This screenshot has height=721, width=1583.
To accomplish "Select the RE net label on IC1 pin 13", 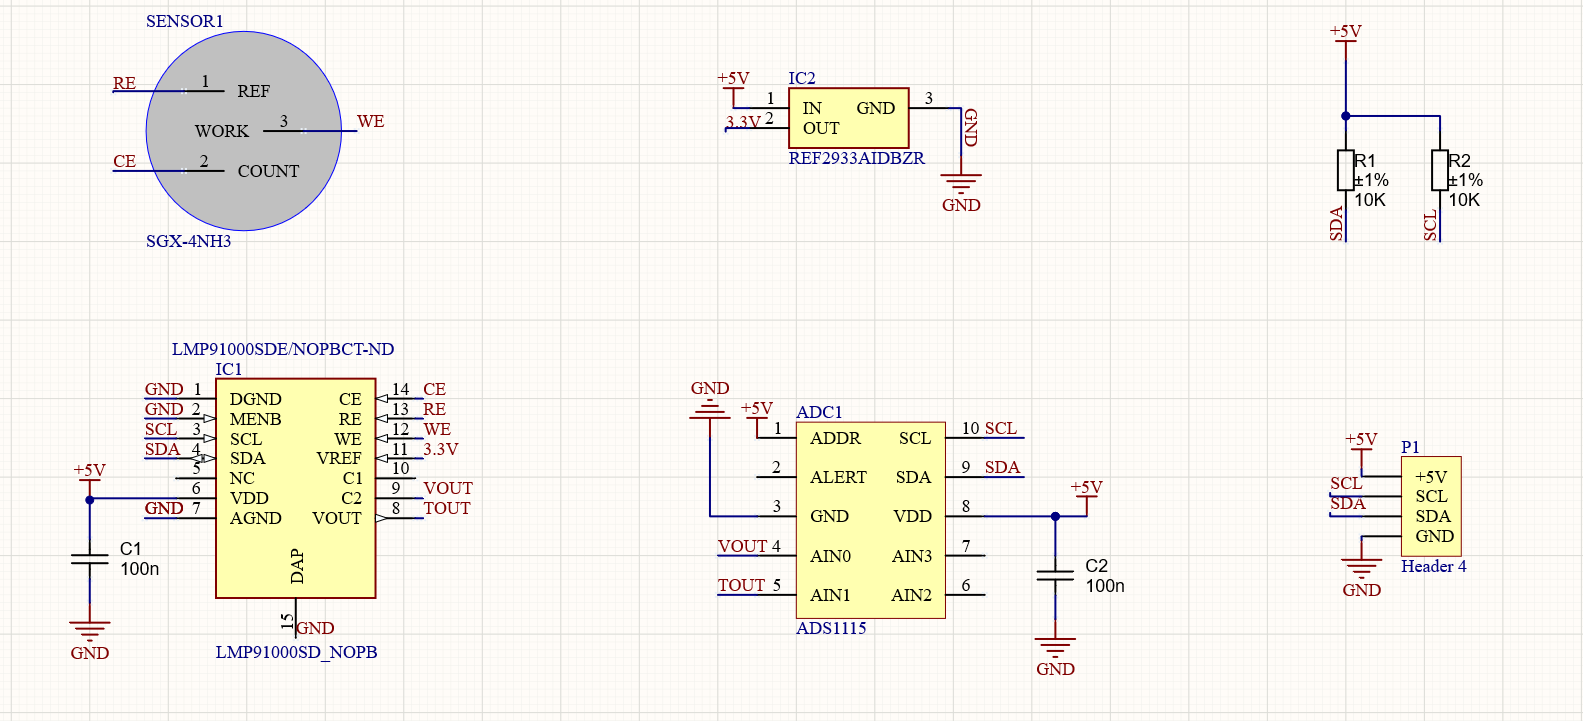I will [434, 409].
